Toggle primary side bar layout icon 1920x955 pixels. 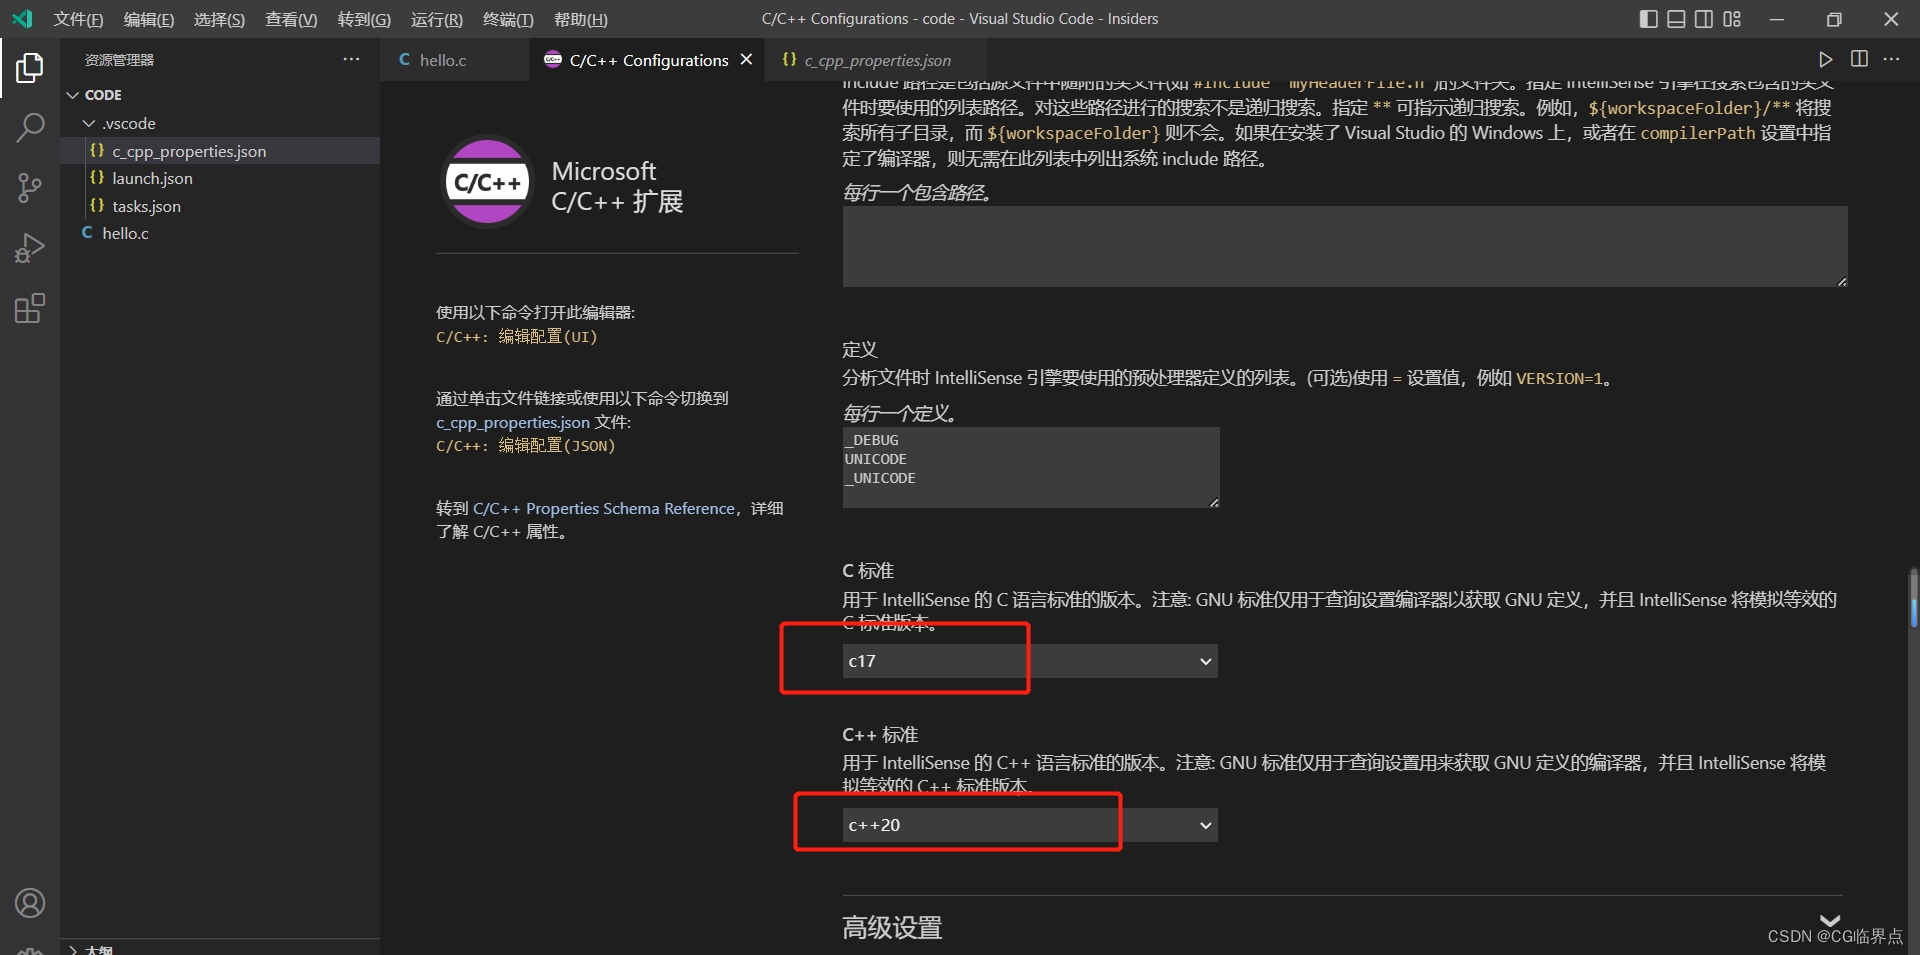coord(1649,19)
